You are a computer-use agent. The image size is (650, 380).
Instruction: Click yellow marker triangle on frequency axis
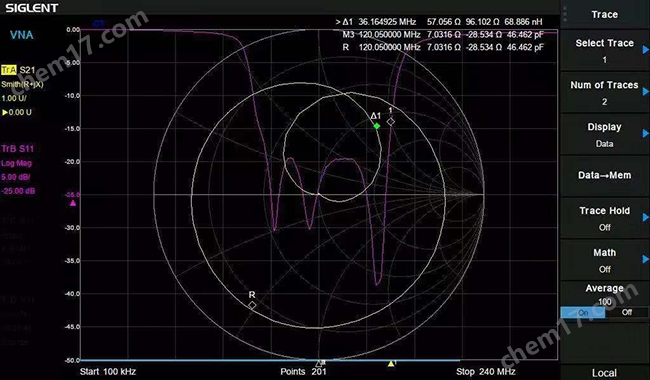(x=390, y=363)
